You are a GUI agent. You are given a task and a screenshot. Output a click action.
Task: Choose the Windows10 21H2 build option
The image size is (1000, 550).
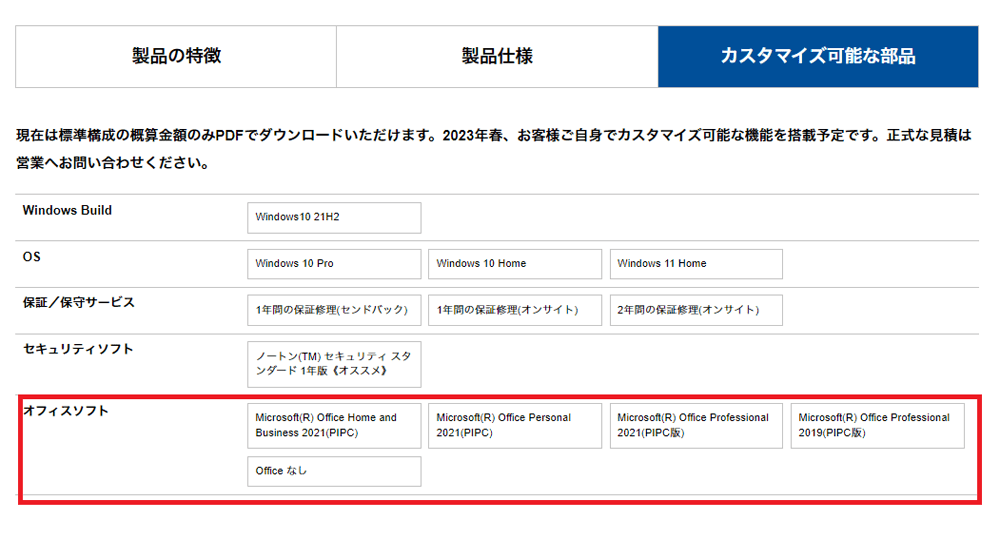(x=334, y=218)
